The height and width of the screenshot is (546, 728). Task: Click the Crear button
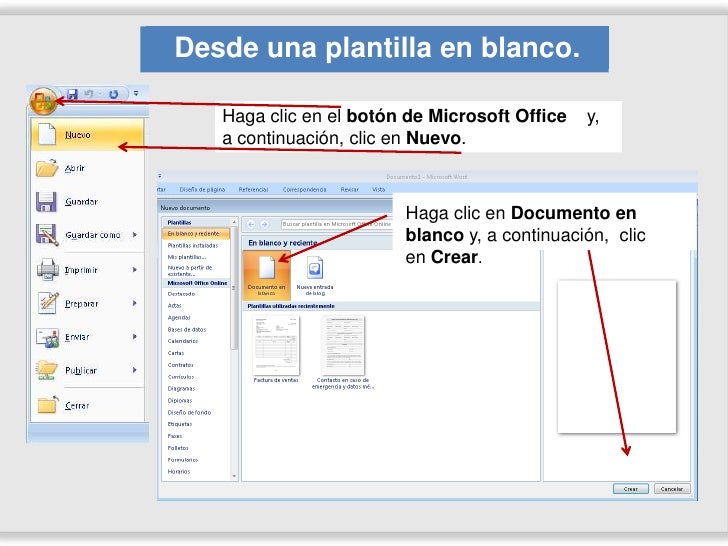coord(630,489)
